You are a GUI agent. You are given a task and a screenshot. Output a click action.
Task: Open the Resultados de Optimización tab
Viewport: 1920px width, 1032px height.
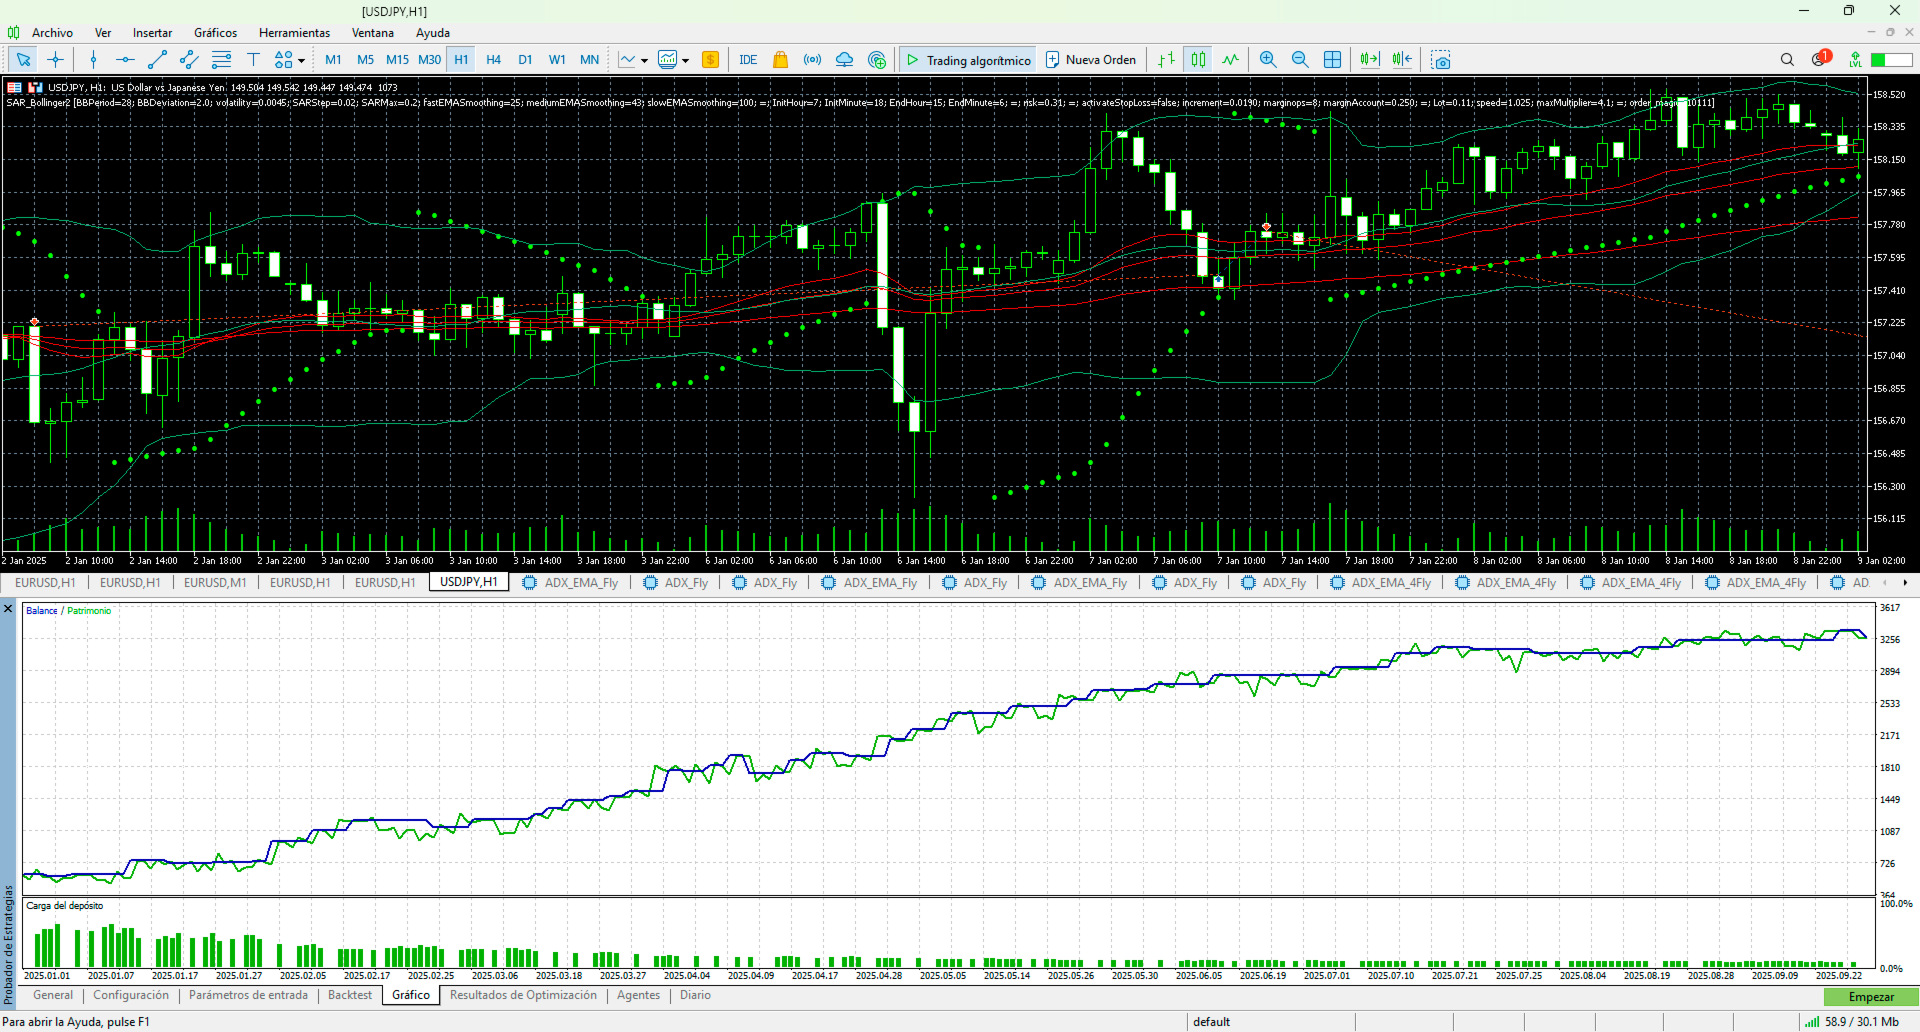click(x=523, y=995)
